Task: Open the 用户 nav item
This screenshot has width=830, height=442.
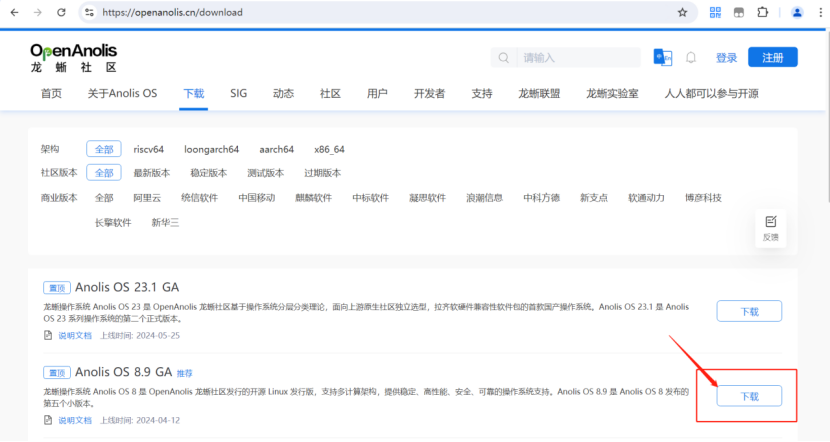Action: point(377,94)
